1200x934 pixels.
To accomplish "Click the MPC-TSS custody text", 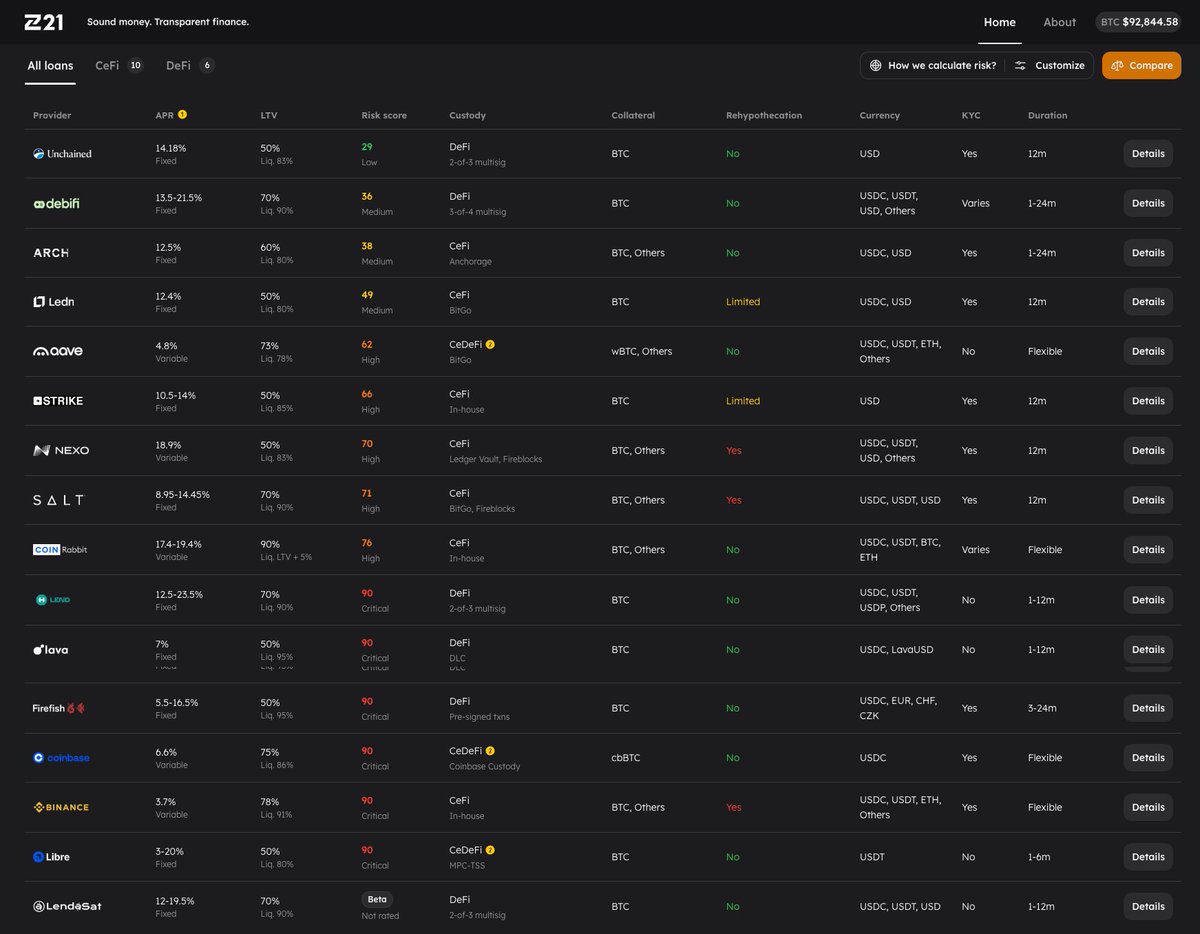I will [467, 866].
